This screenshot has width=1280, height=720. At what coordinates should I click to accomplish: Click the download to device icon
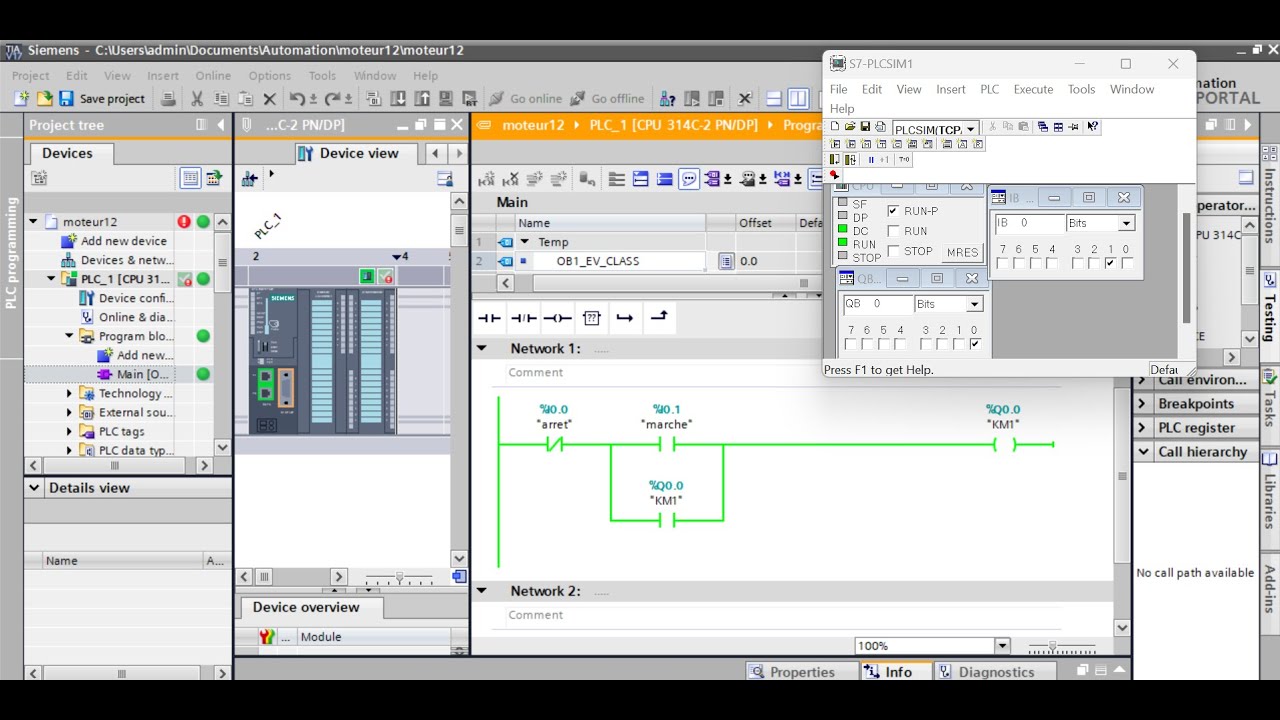(x=398, y=99)
